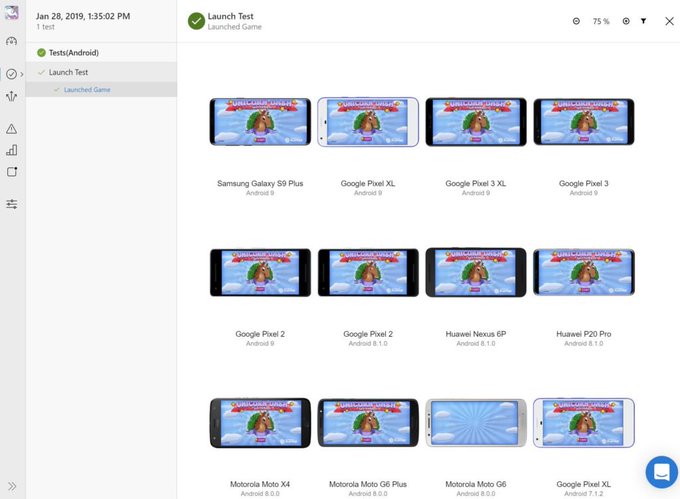
Task: Select Launch Test tree row
Action: click(101, 72)
